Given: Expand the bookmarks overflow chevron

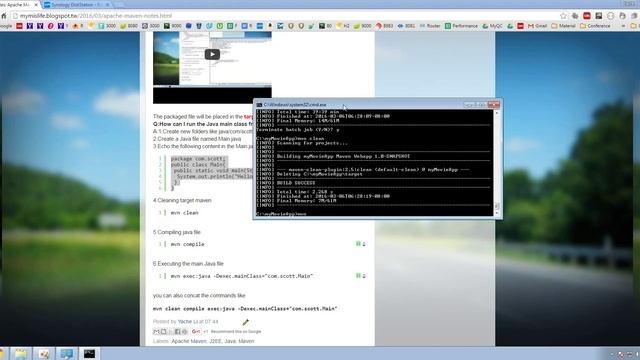Looking at the screenshot, I should coord(623,26).
